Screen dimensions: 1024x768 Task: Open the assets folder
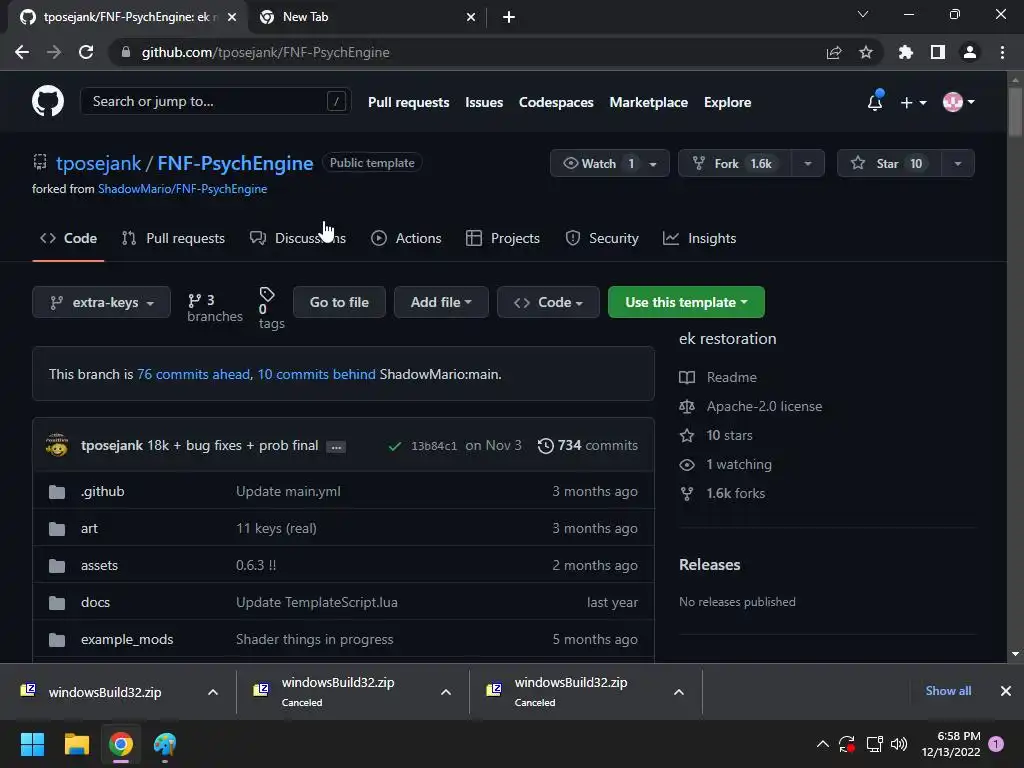[x=99, y=566]
